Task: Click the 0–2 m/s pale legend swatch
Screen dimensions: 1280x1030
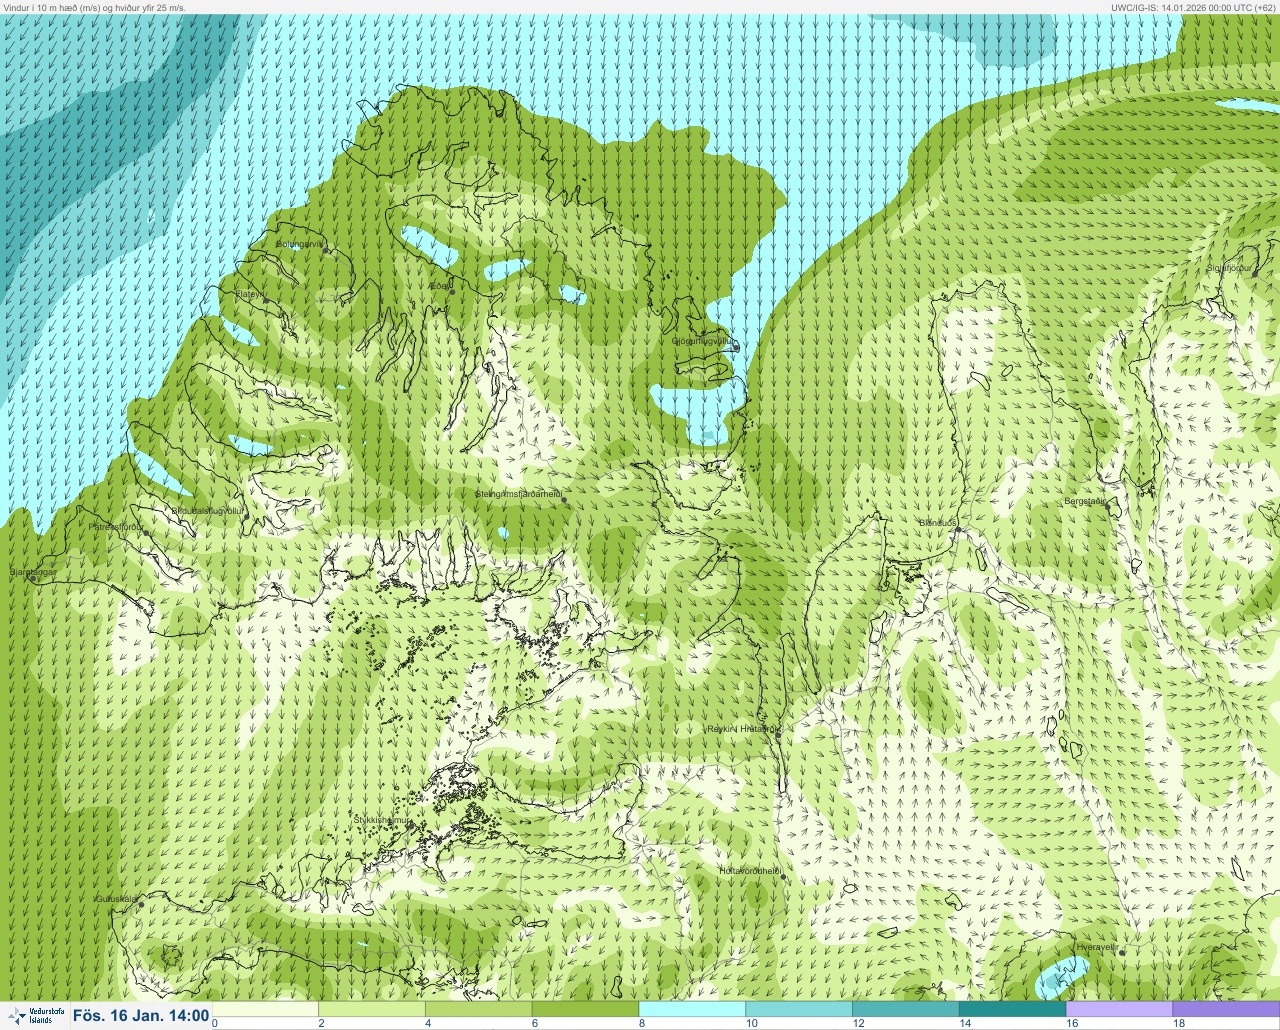Action: pyautogui.click(x=266, y=1009)
